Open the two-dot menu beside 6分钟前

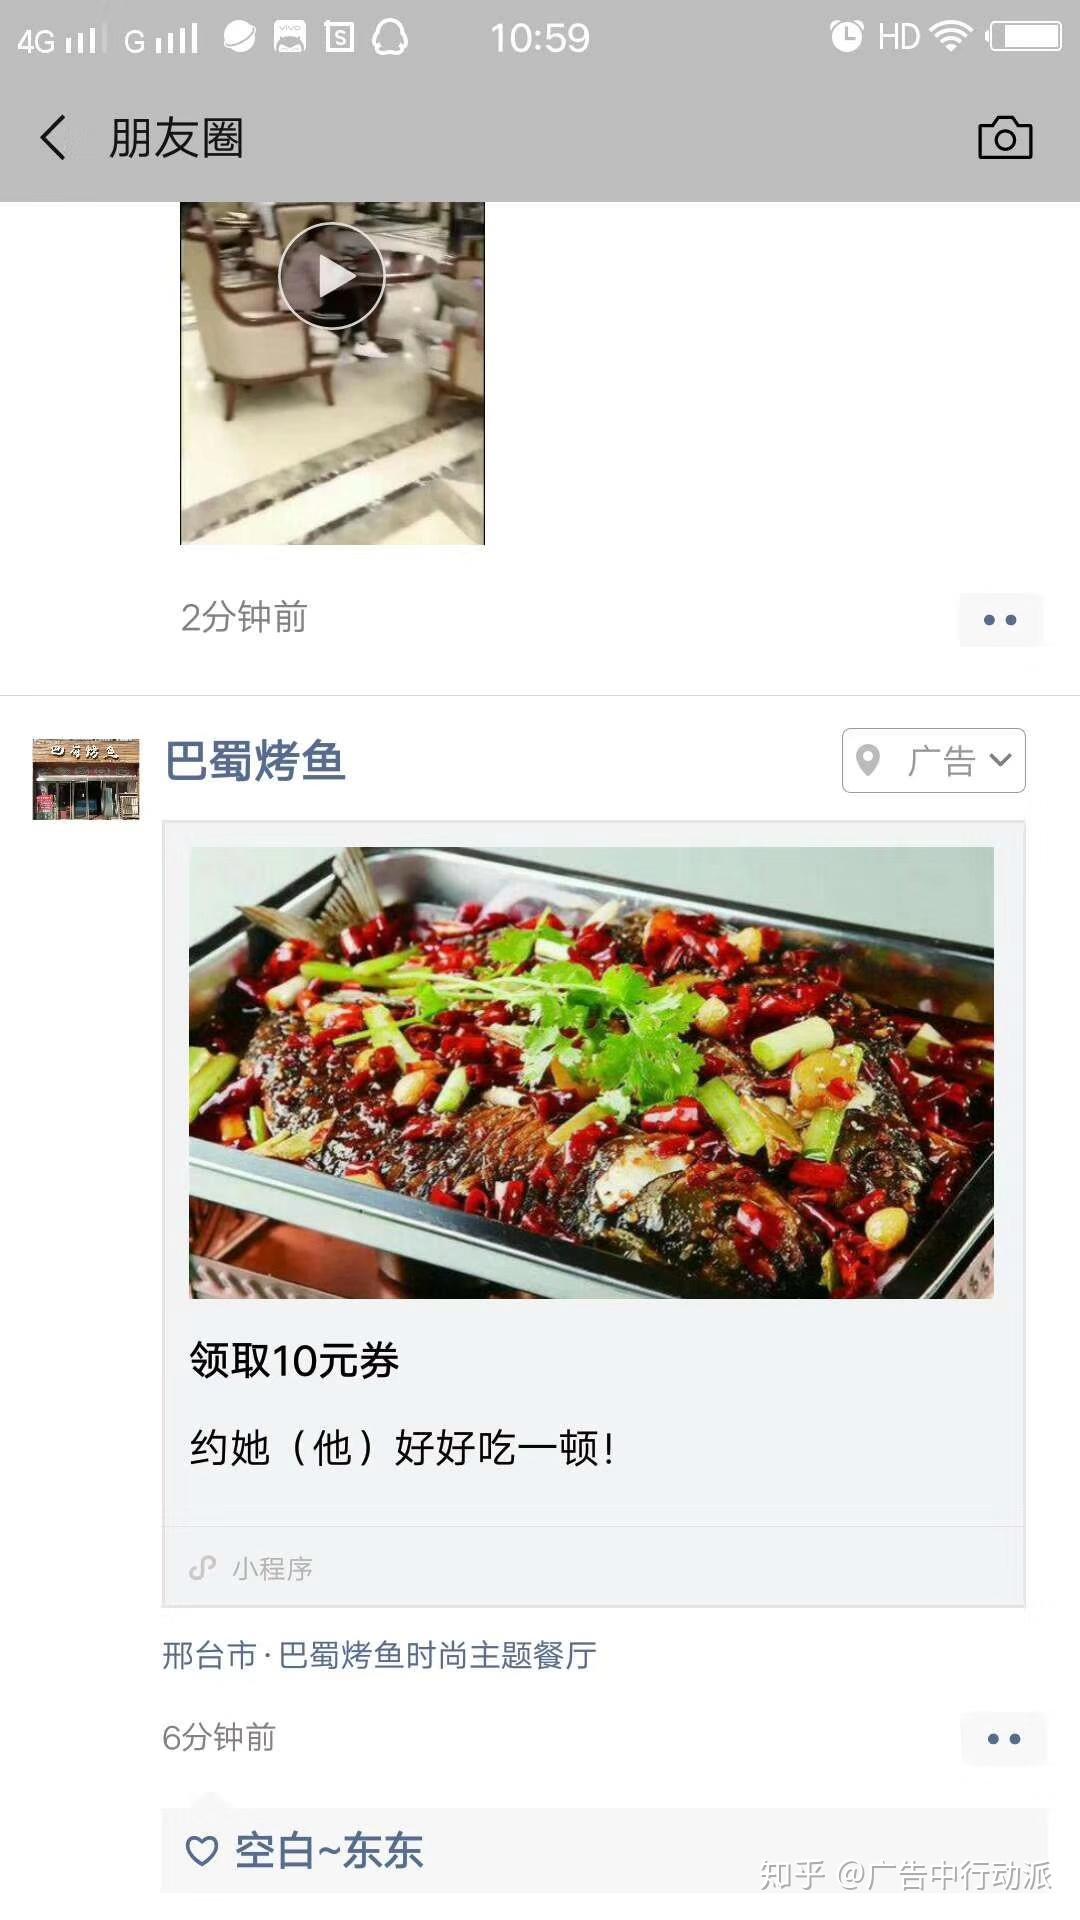tap(1004, 1739)
